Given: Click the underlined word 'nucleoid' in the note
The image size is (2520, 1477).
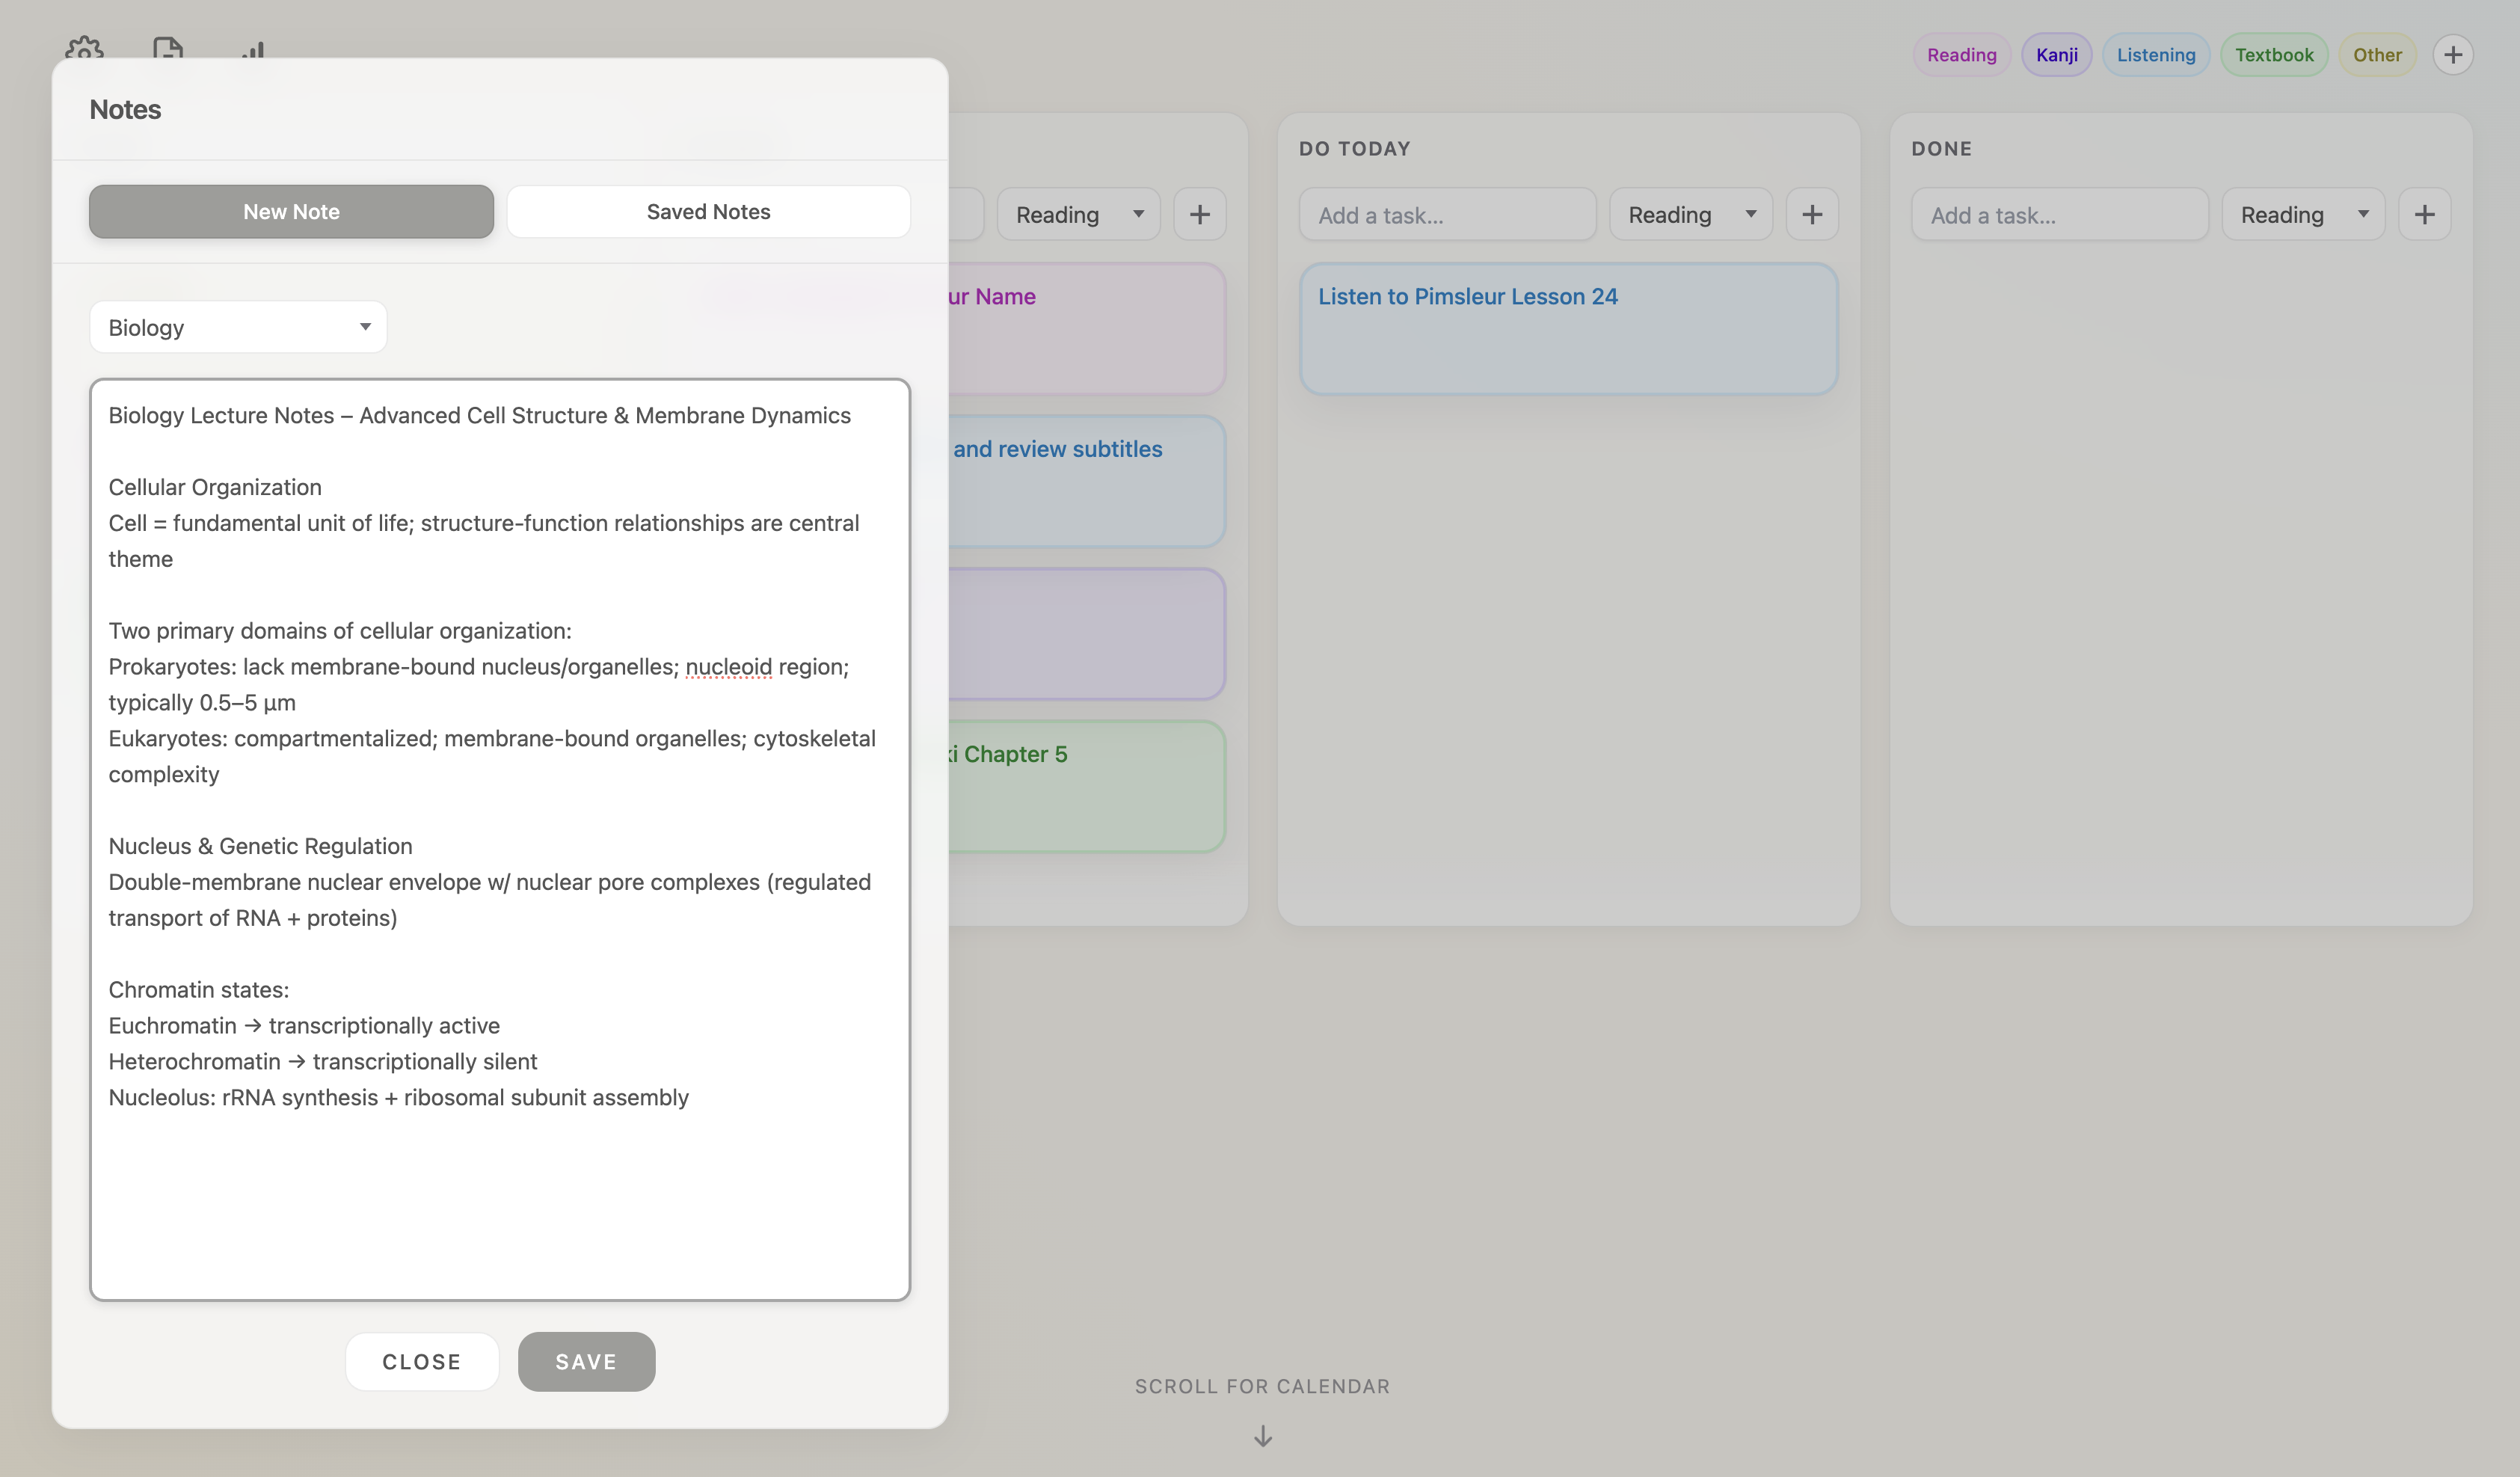Looking at the screenshot, I should (728, 667).
